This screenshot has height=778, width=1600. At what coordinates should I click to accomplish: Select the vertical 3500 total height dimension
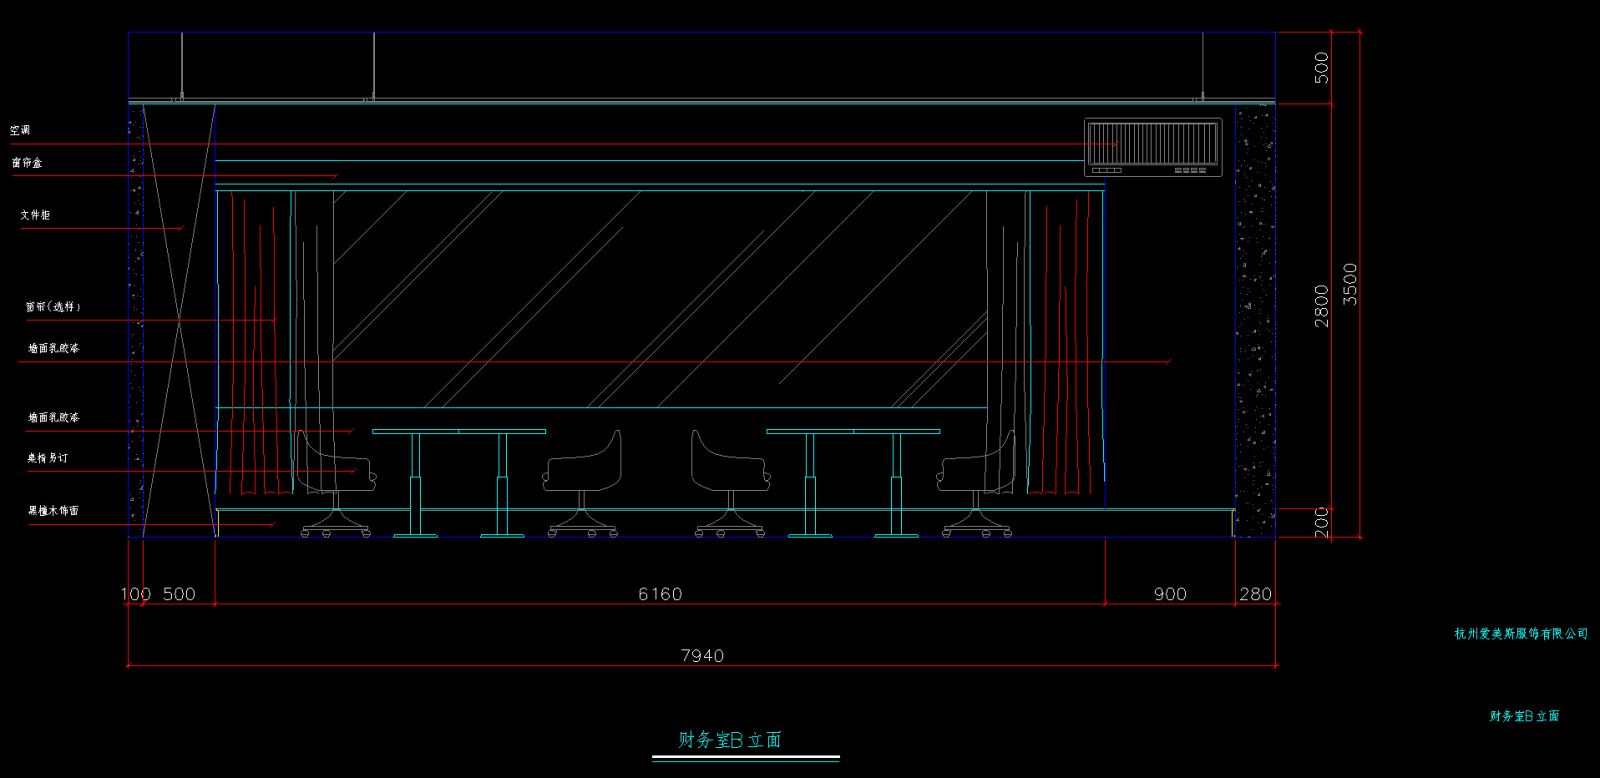click(1350, 284)
